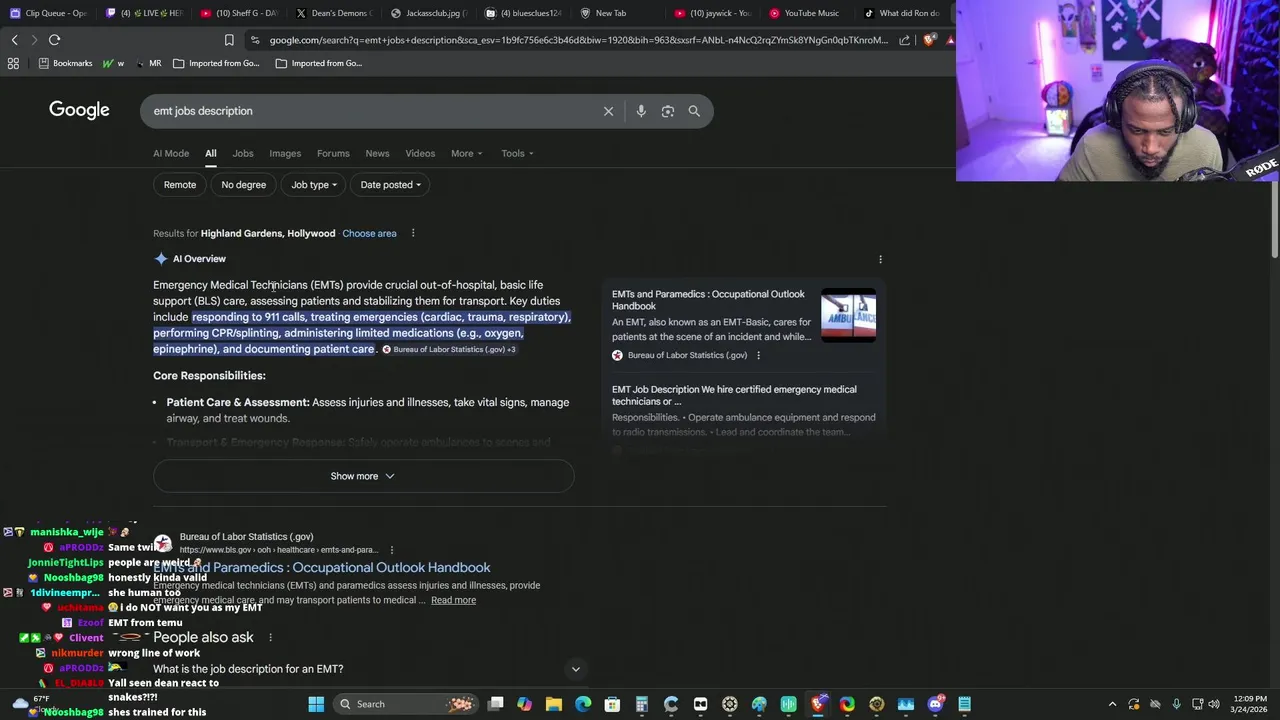Click the Read more link
The image size is (1280, 720).
point(453,600)
